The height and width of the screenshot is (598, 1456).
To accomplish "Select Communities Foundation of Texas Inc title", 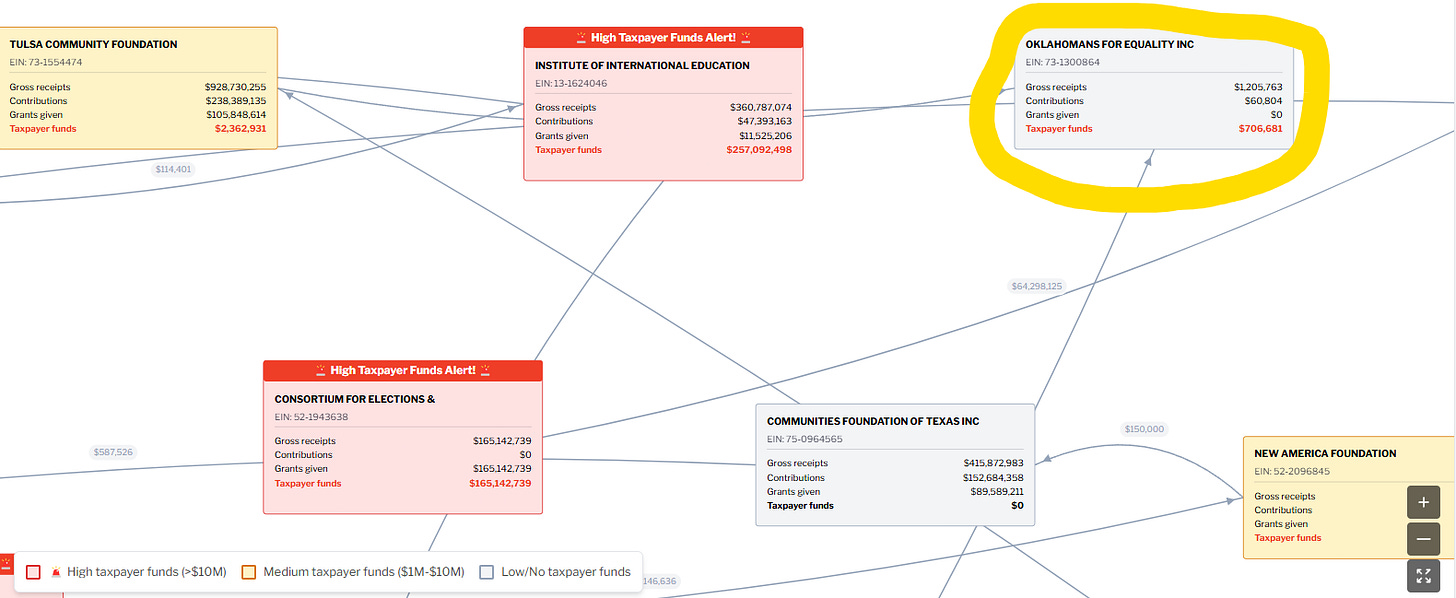I will [x=873, y=421].
